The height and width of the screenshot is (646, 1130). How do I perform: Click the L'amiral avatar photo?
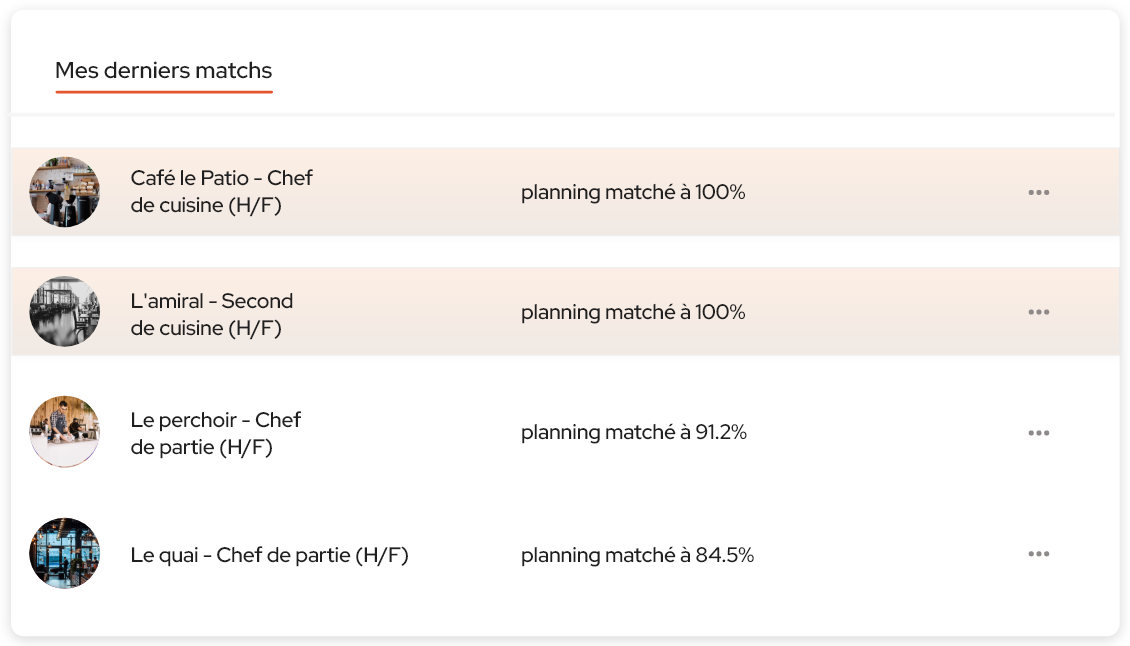(64, 311)
